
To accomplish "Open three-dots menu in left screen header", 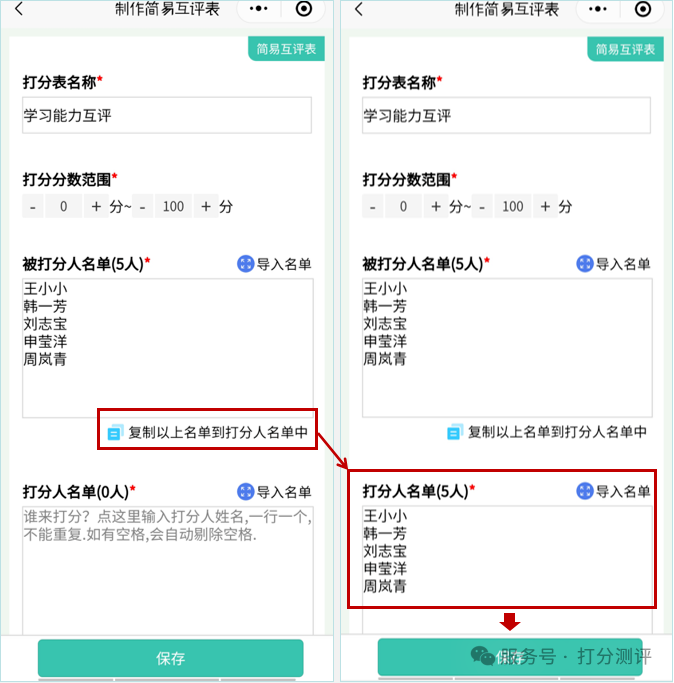I will click(x=259, y=9).
